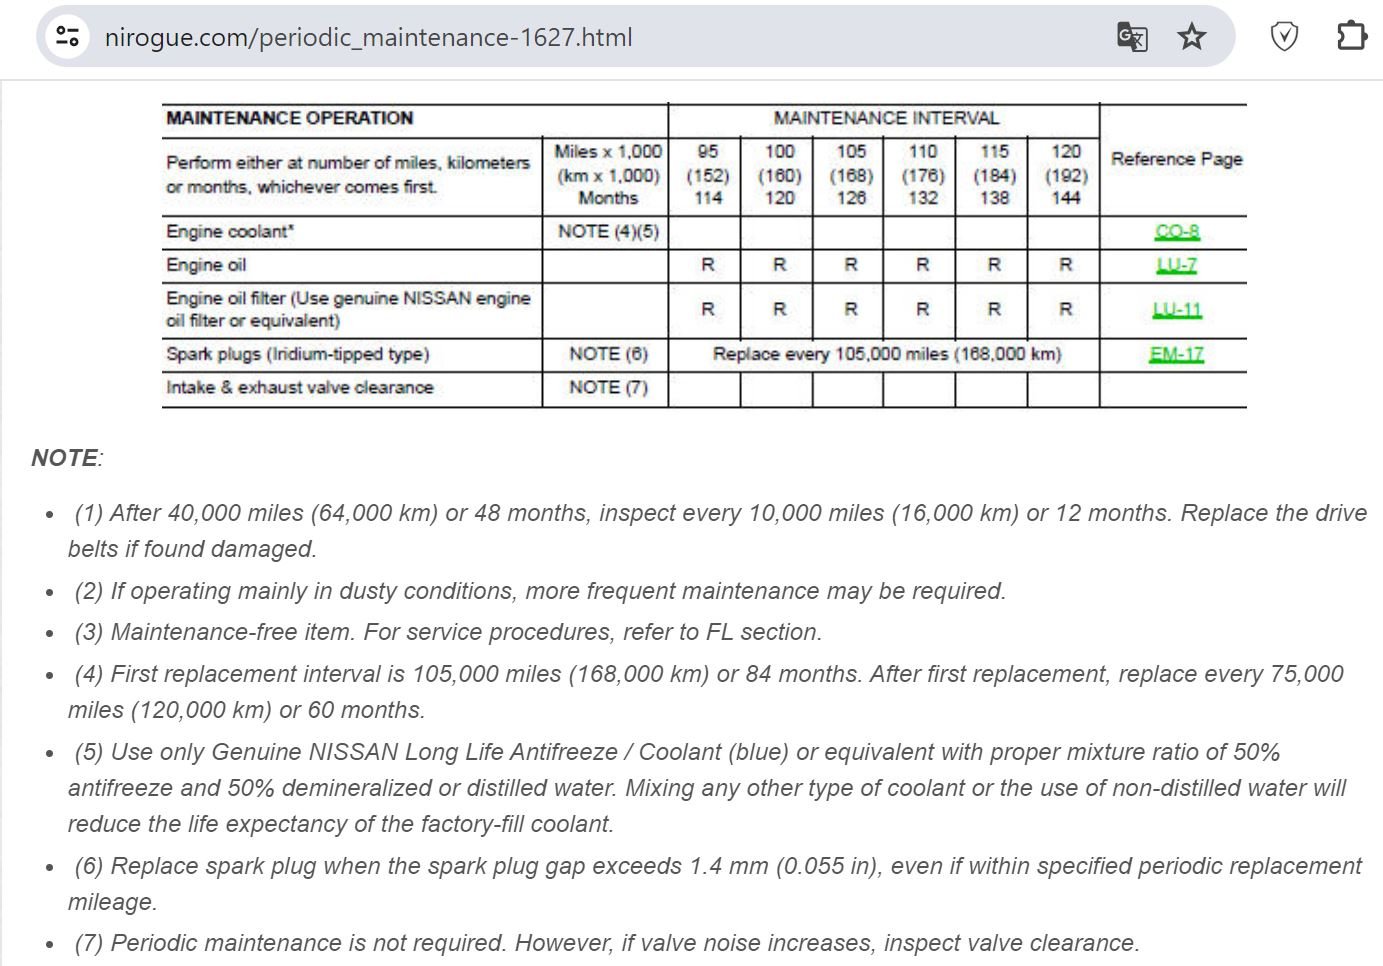Click note (7) about valve noise
Image resolution: width=1383 pixels, height=966 pixels.
tap(607, 943)
